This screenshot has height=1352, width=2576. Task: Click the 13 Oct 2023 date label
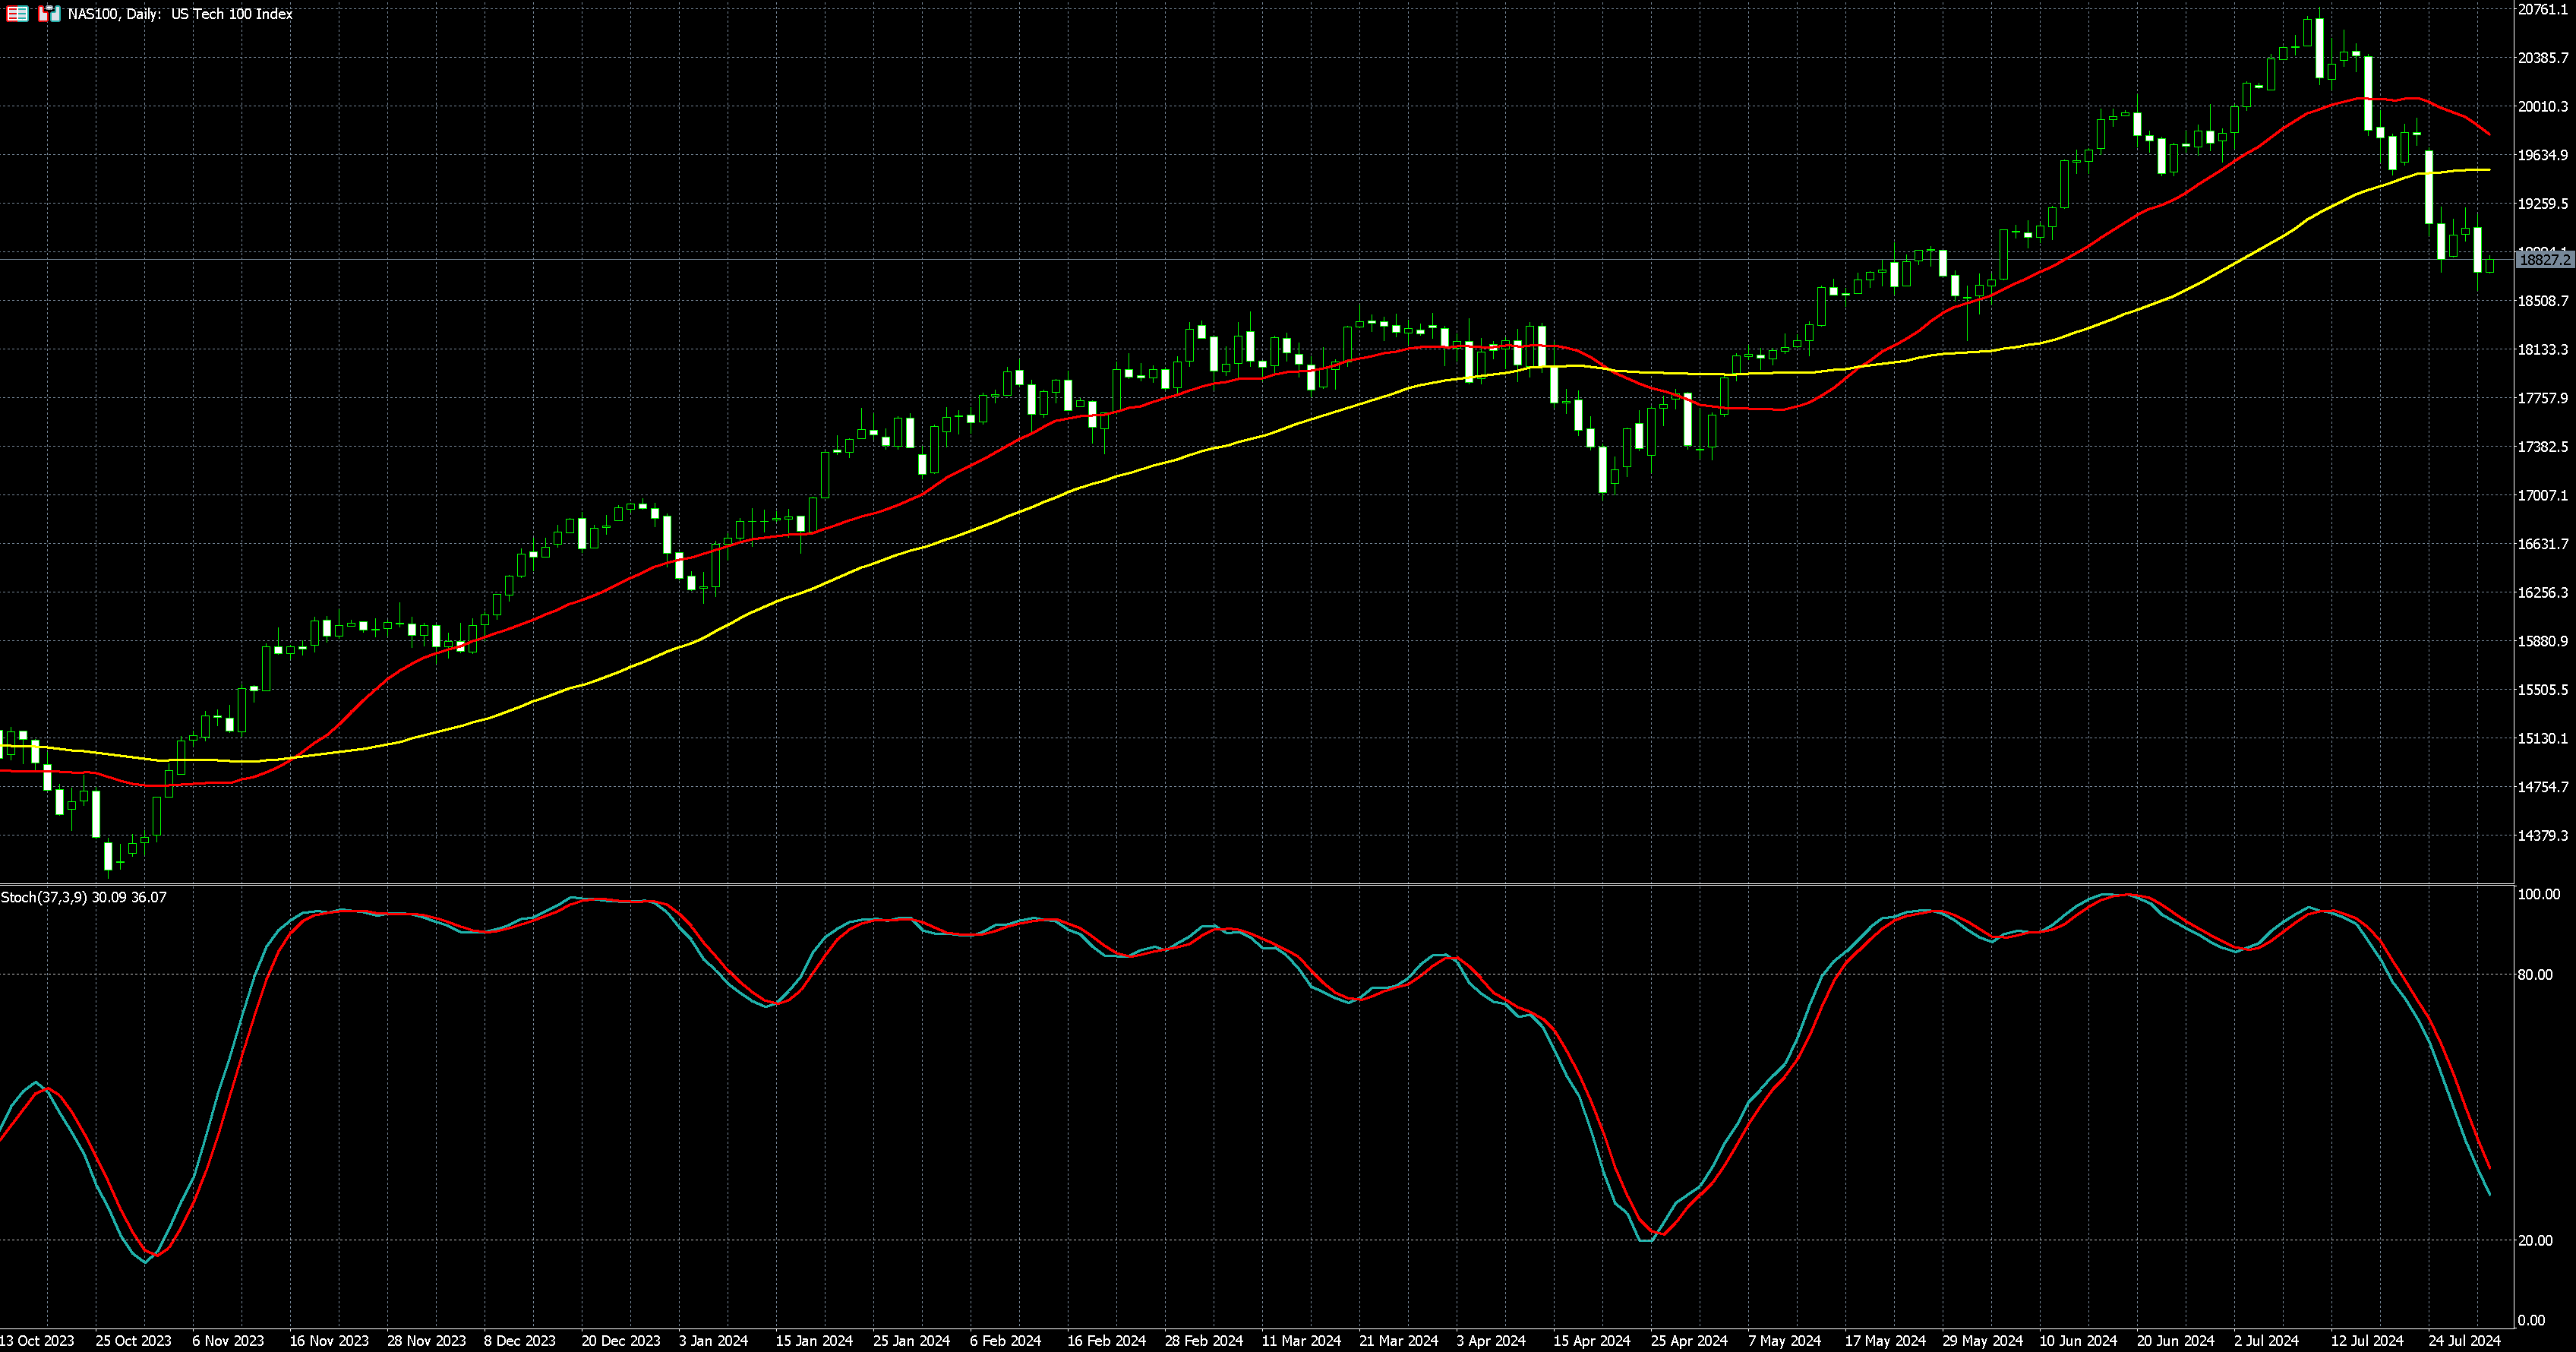37,1340
